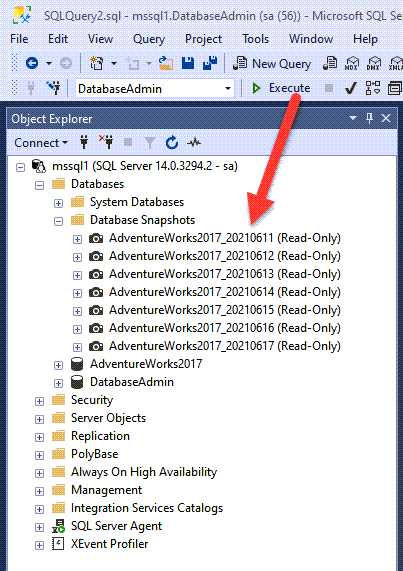This screenshot has width=403, height=571.
Task: Select snapshot AdventureWorks2017_20210616
Action: [x=225, y=328]
